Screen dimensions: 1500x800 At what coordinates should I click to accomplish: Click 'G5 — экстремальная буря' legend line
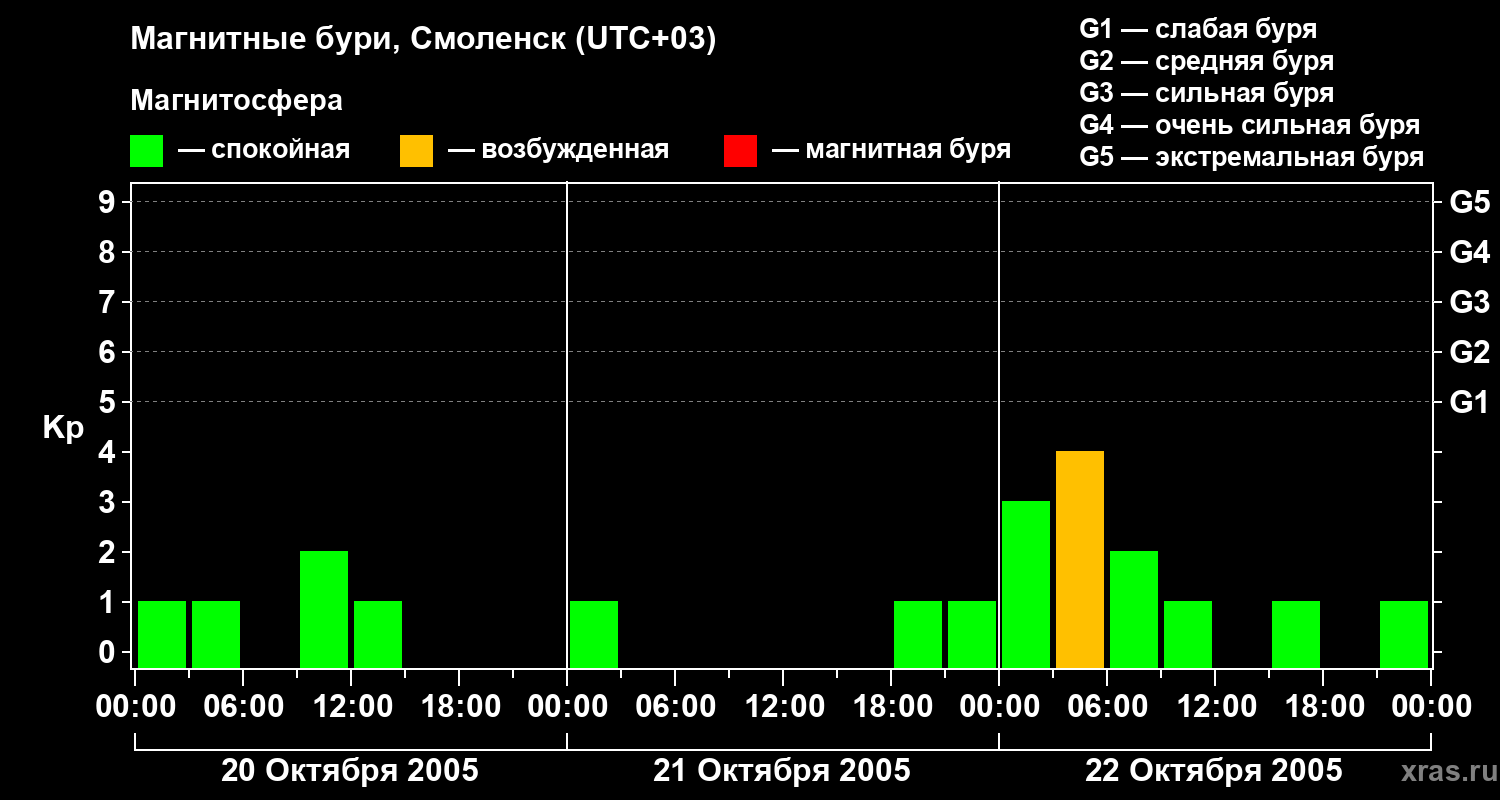point(1252,157)
